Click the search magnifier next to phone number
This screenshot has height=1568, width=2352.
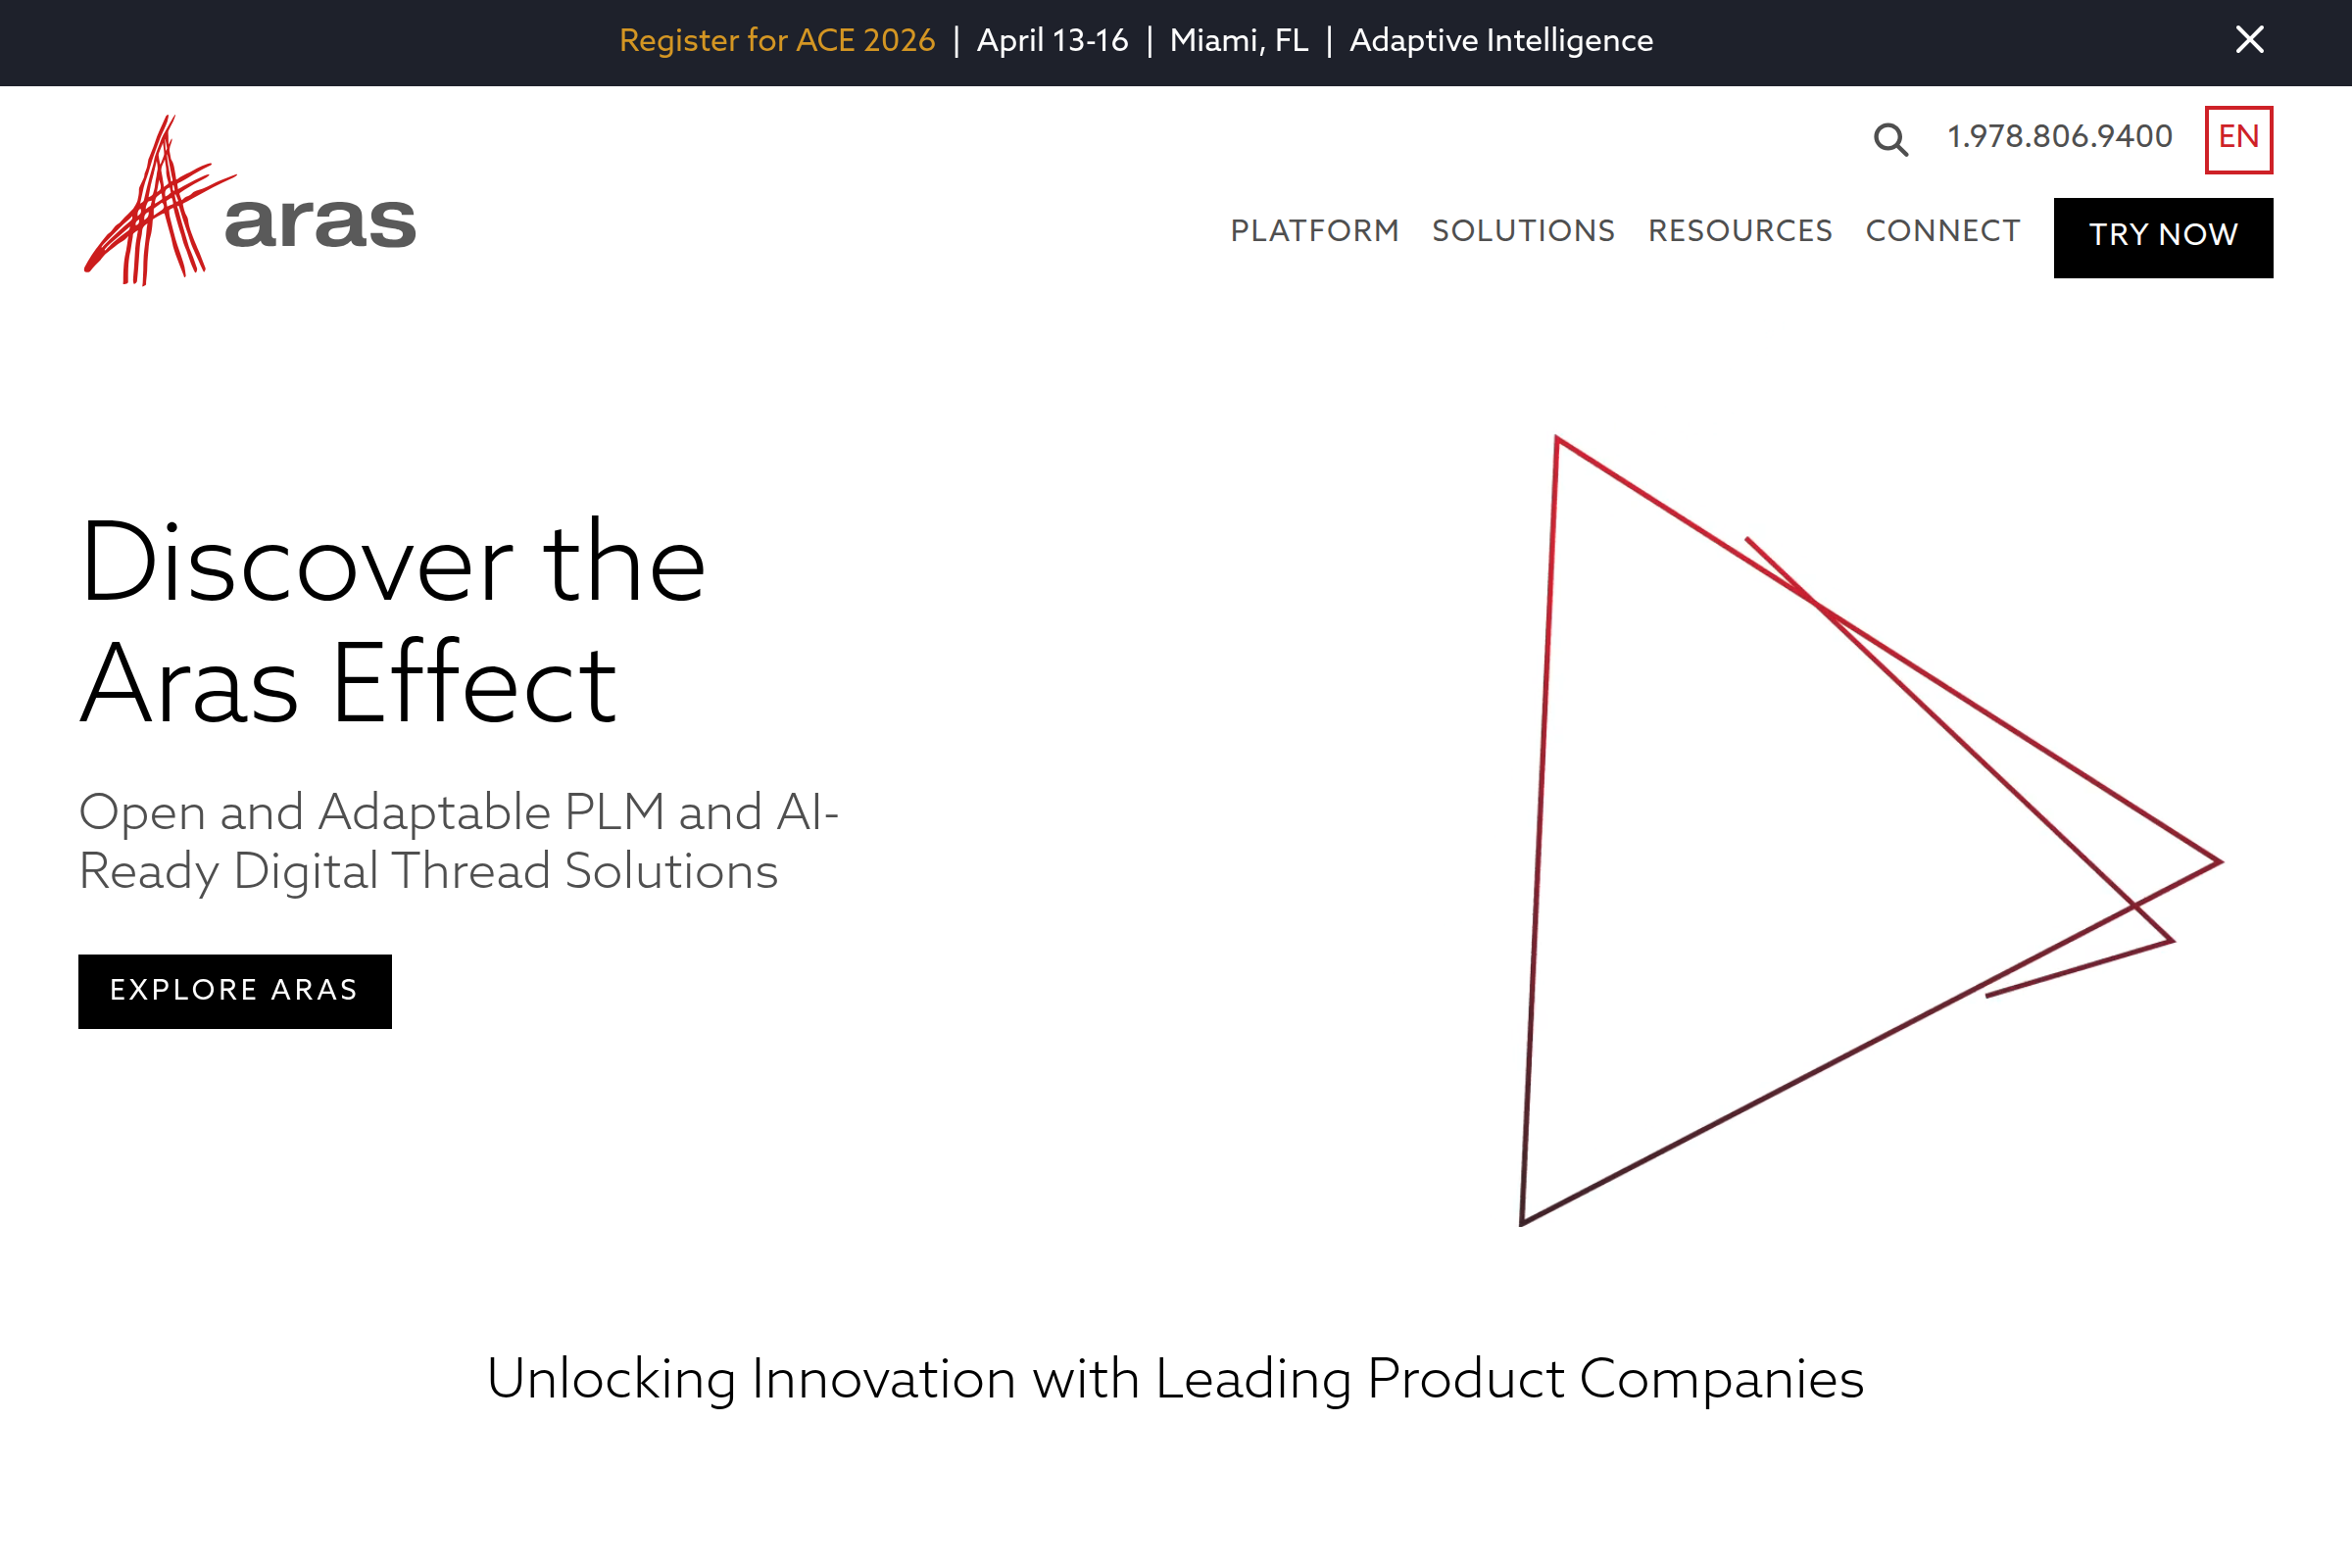pos(1891,141)
